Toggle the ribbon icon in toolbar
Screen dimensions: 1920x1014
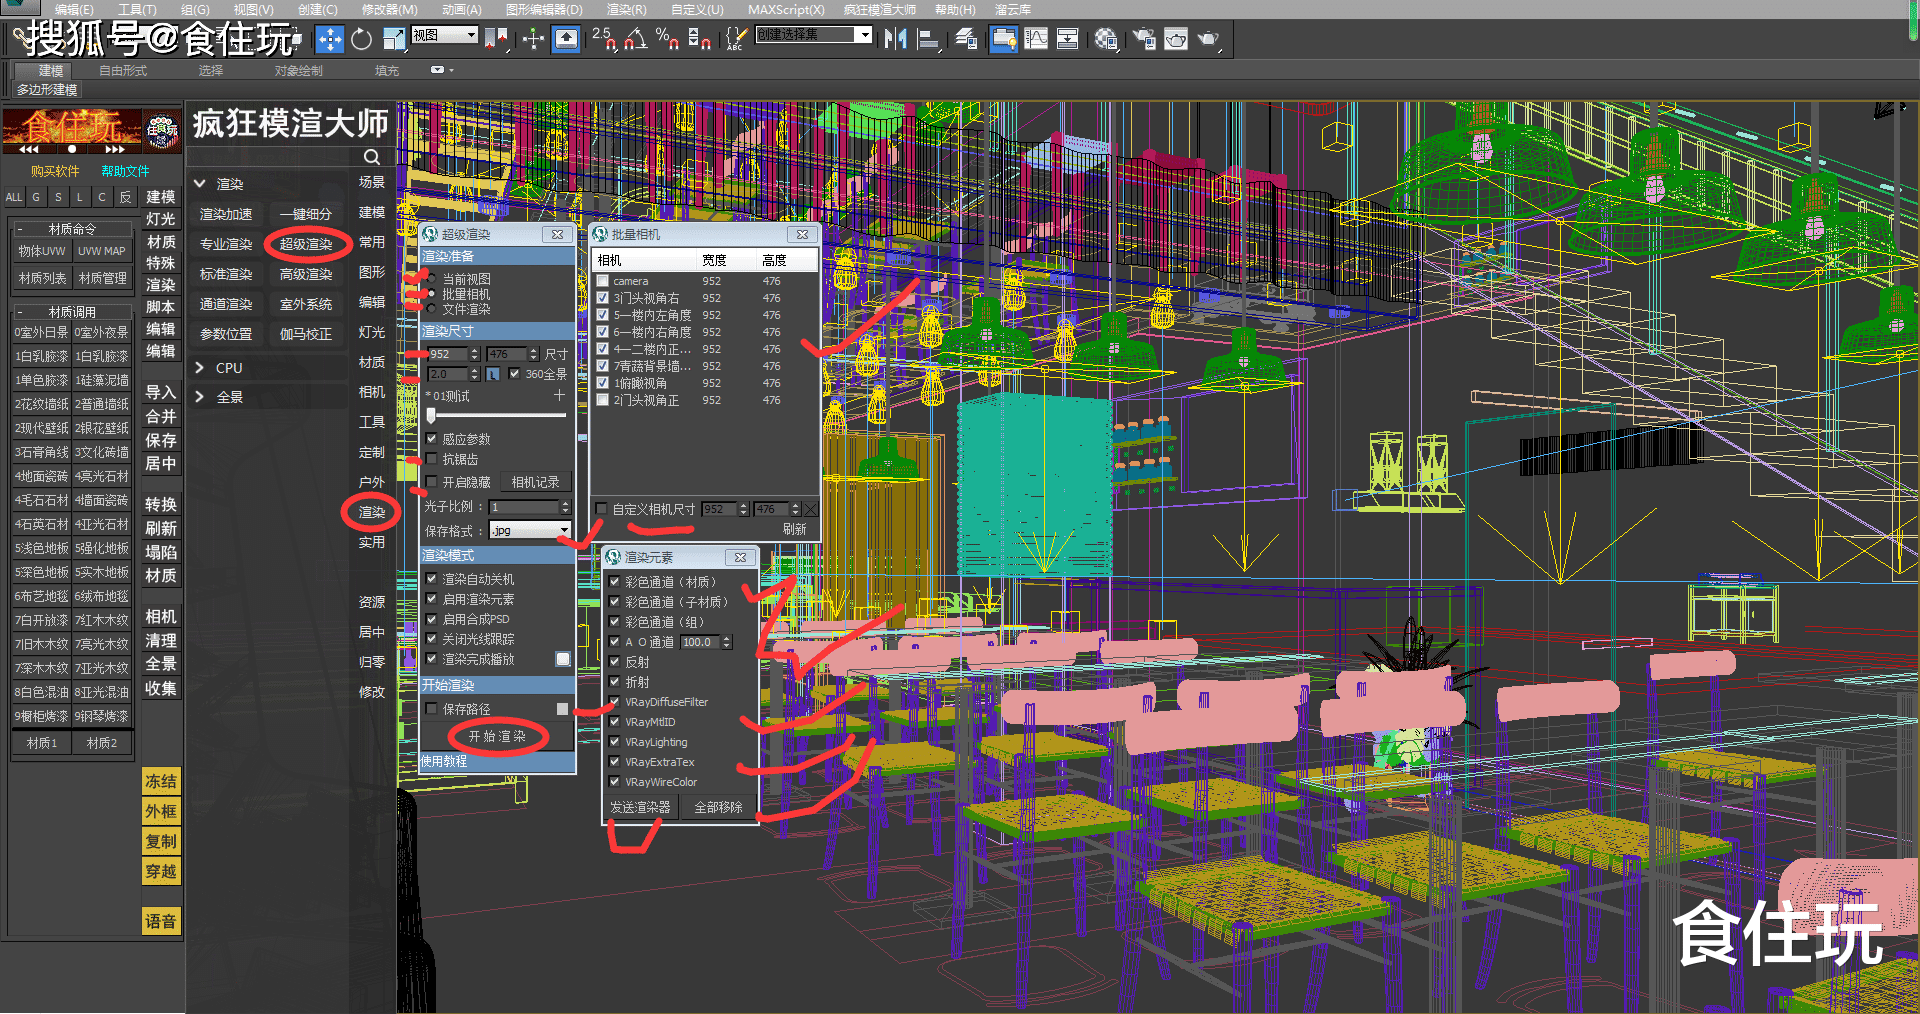(x=1003, y=39)
